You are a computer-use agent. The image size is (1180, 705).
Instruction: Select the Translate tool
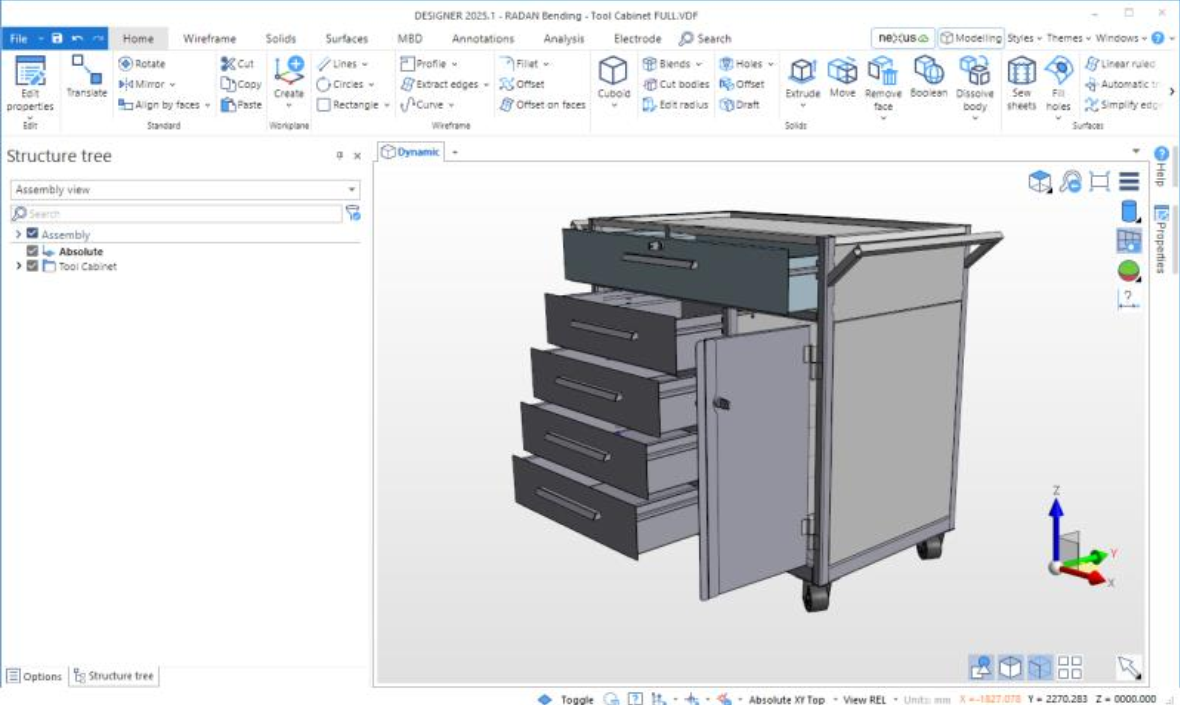(87, 72)
